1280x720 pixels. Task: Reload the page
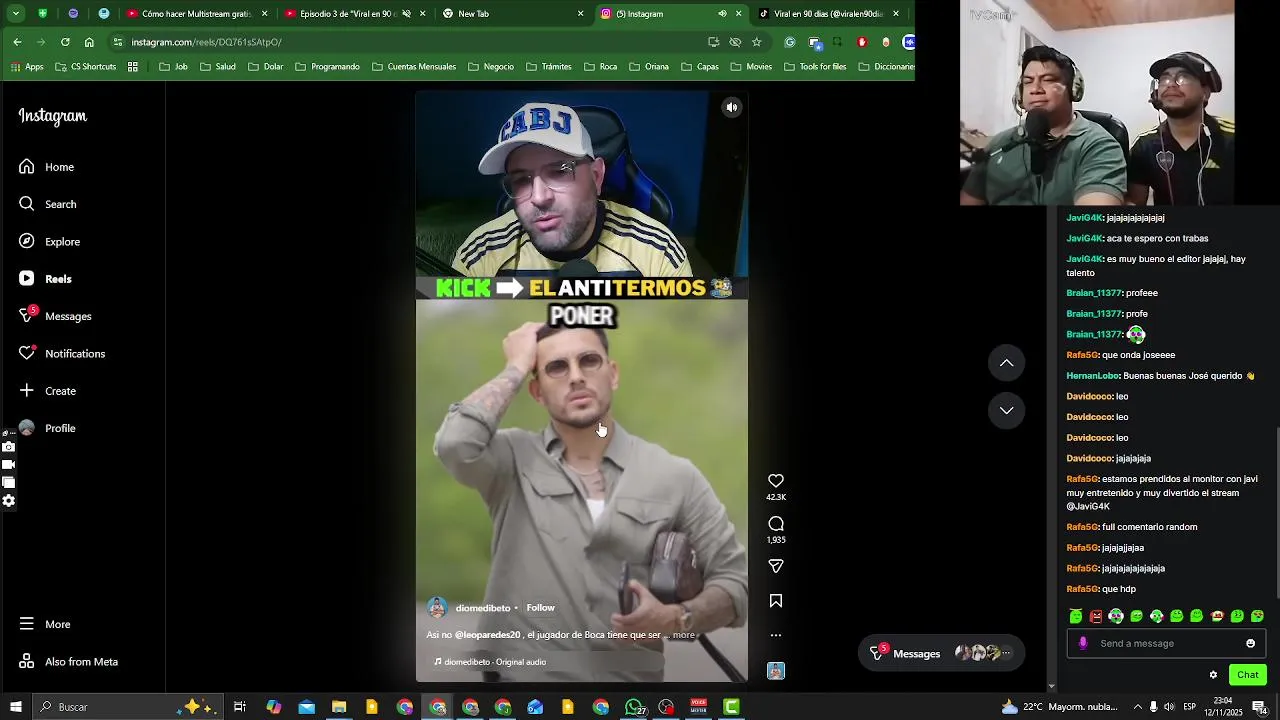[x=65, y=42]
